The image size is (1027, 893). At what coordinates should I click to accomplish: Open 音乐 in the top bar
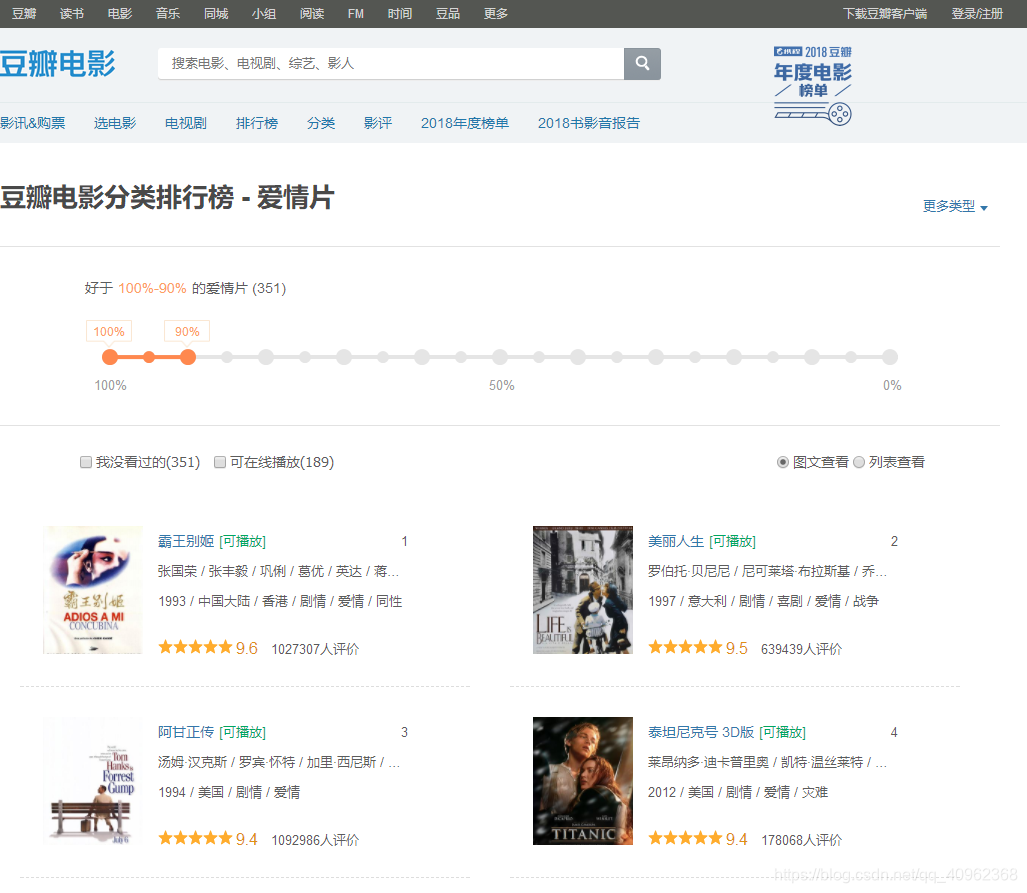(x=168, y=14)
